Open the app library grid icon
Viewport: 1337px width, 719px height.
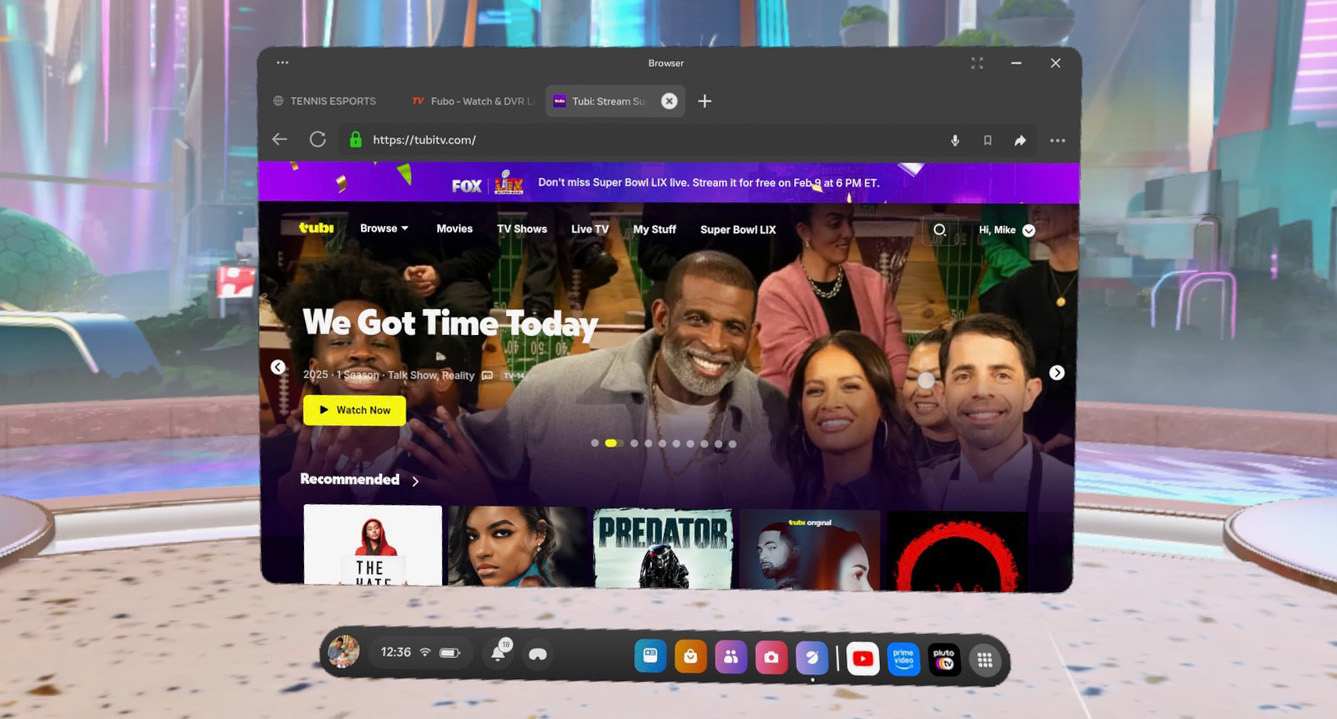click(x=985, y=659)
